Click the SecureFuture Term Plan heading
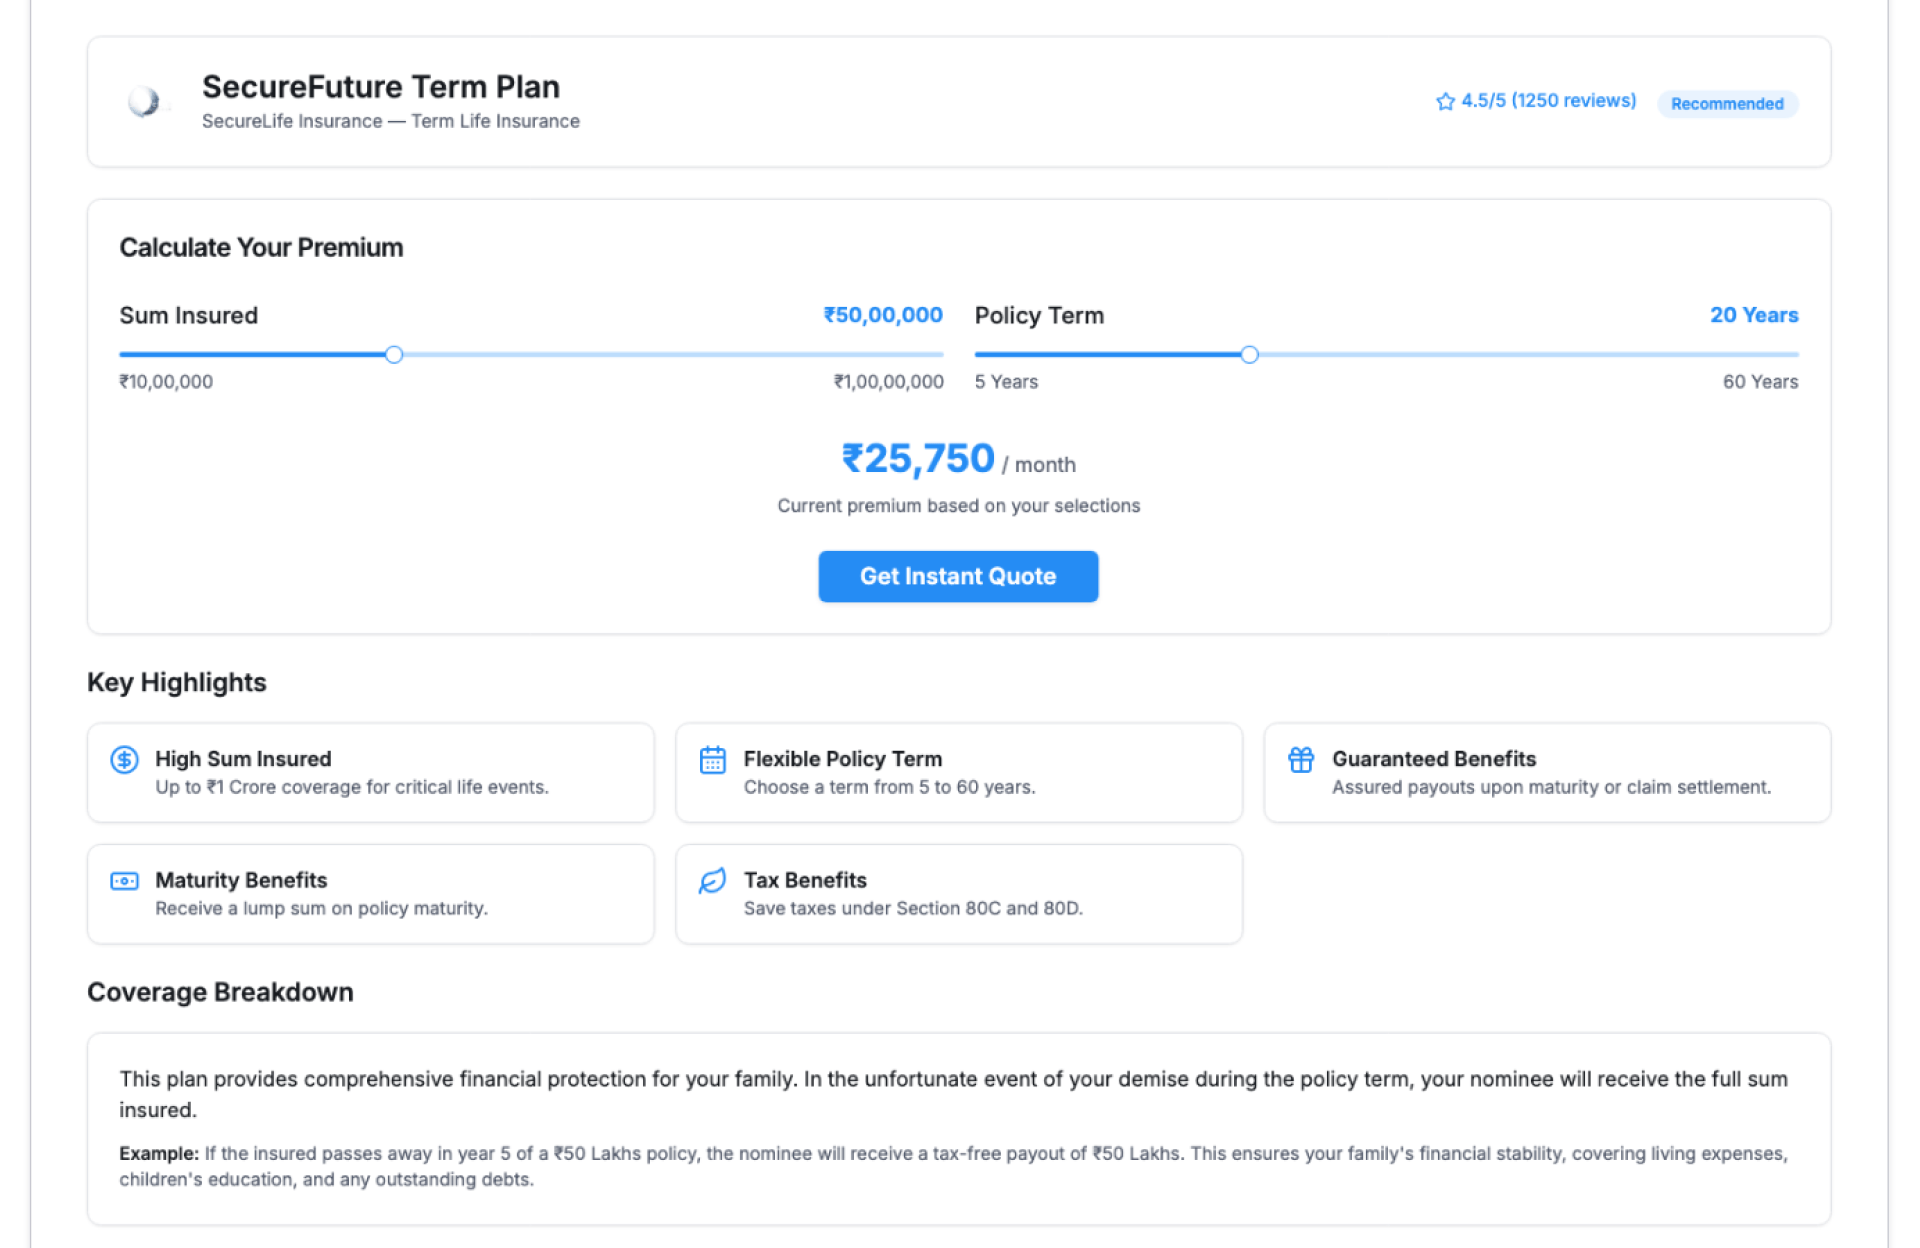Image resolution: width=1920 pixels, height=1248 pixels. [380, 87]
